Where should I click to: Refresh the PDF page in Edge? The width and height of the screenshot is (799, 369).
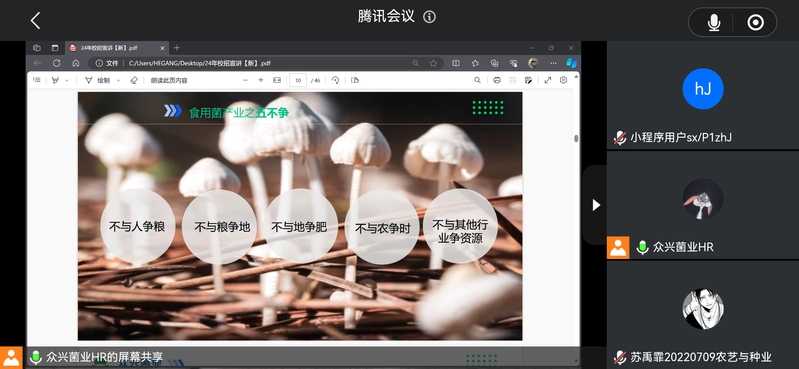click(57, 63)
